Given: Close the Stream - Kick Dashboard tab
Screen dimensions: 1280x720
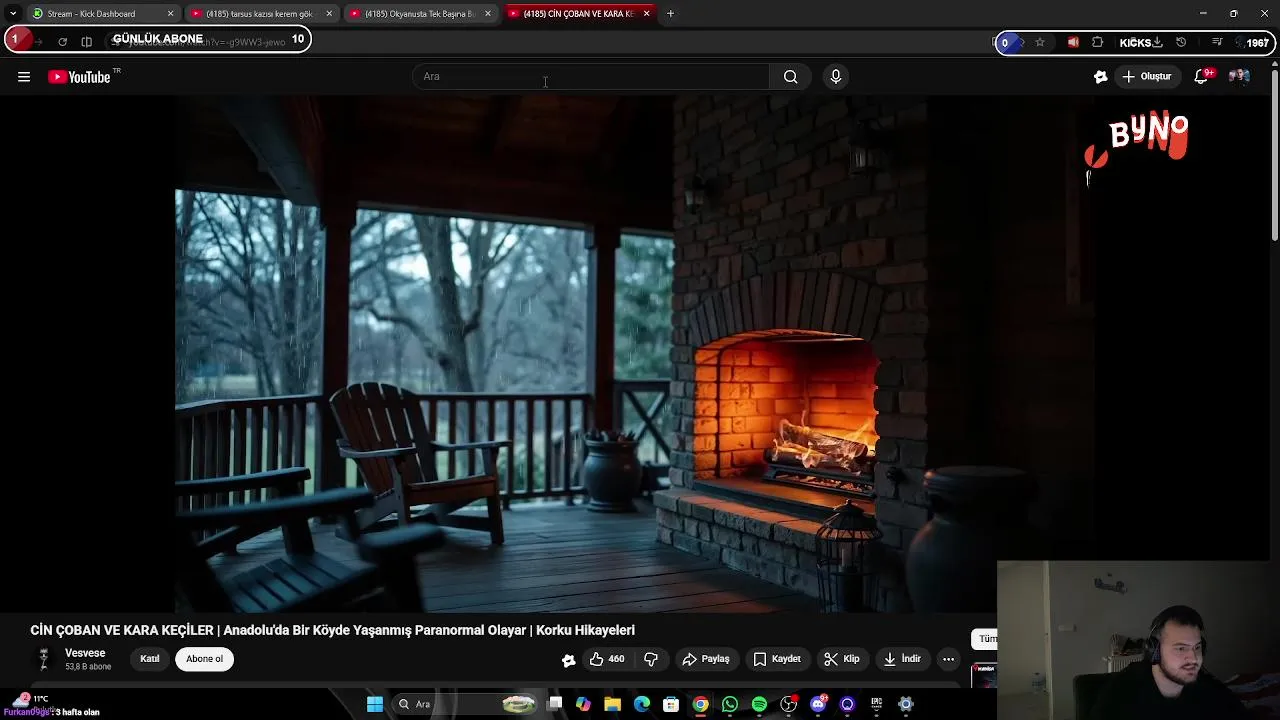Looking at the screenshot, I should tap(170, 14).
